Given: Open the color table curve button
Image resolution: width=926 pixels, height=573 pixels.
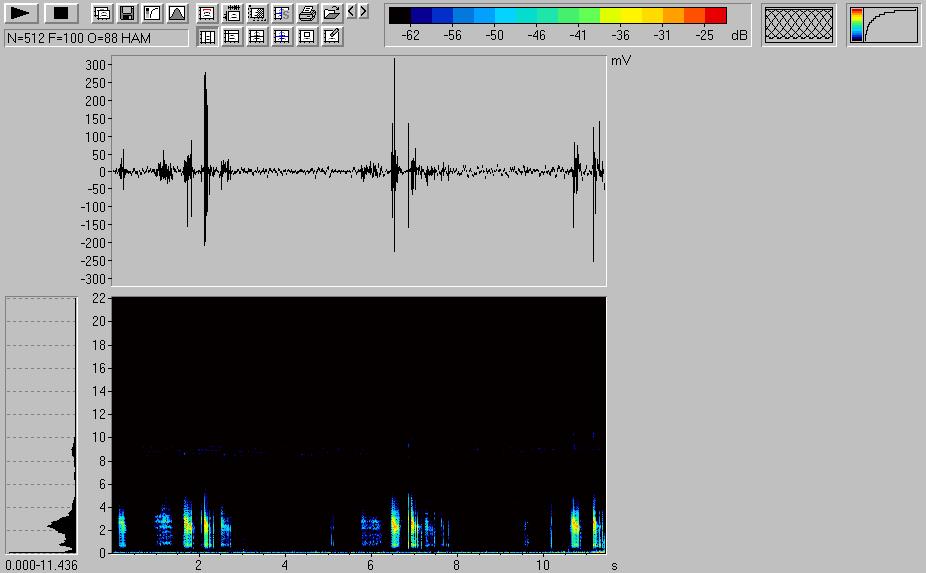Looking at the screenshot, I should click(x=884, y=26).
